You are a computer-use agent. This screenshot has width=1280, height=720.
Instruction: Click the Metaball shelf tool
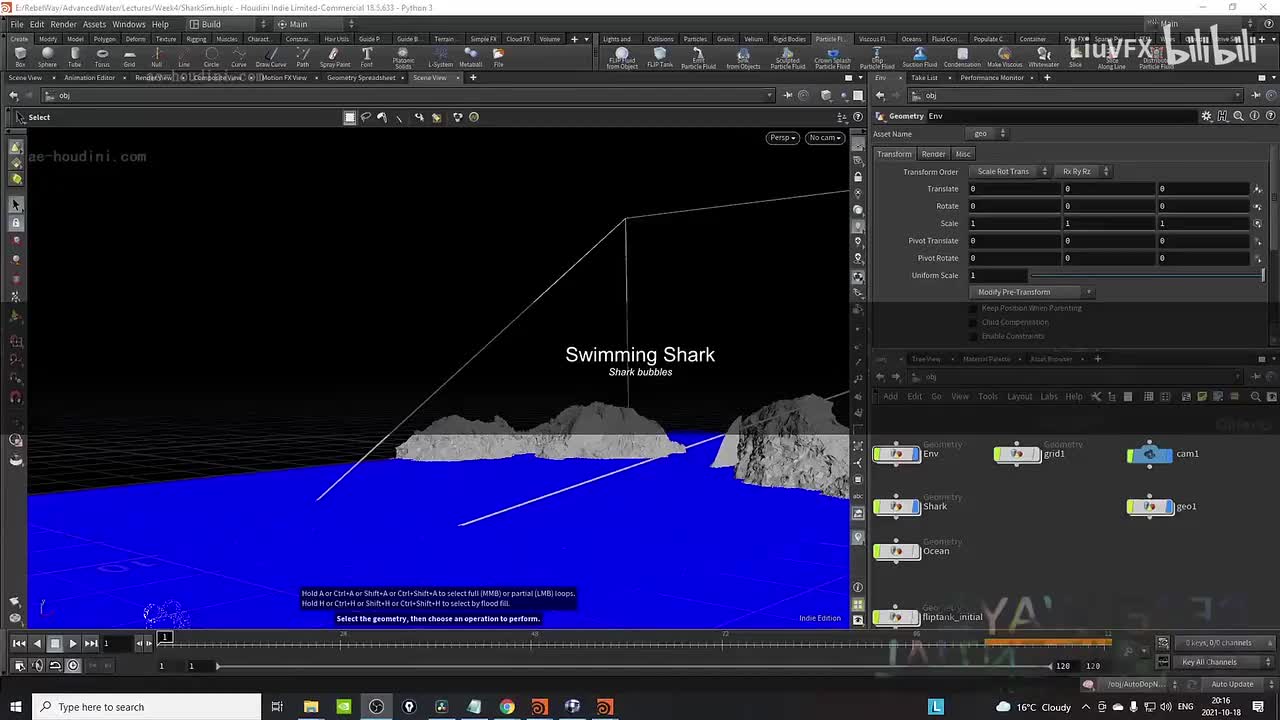(x=470, y=57)
